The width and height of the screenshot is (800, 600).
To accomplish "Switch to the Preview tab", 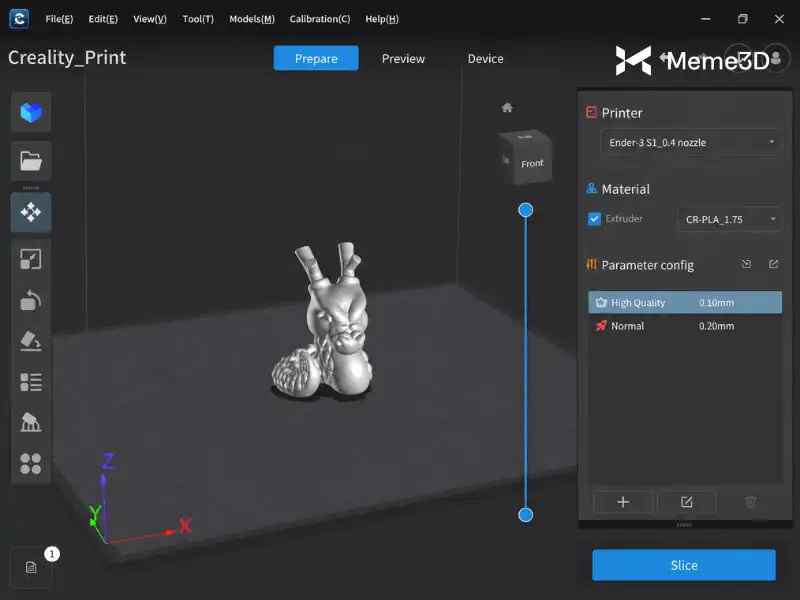I will click(x=403, y=59).
